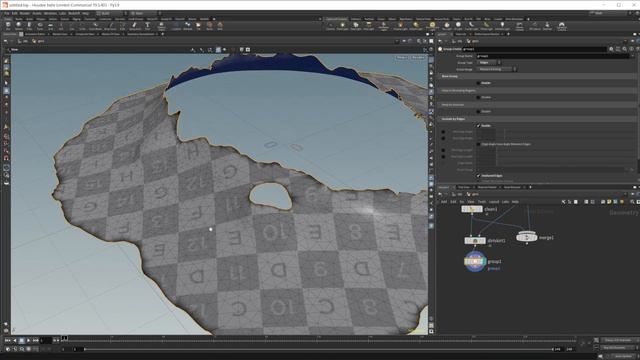Select the Metaball shelf tool
Screen dimensions: 640x360
(187, 26)
